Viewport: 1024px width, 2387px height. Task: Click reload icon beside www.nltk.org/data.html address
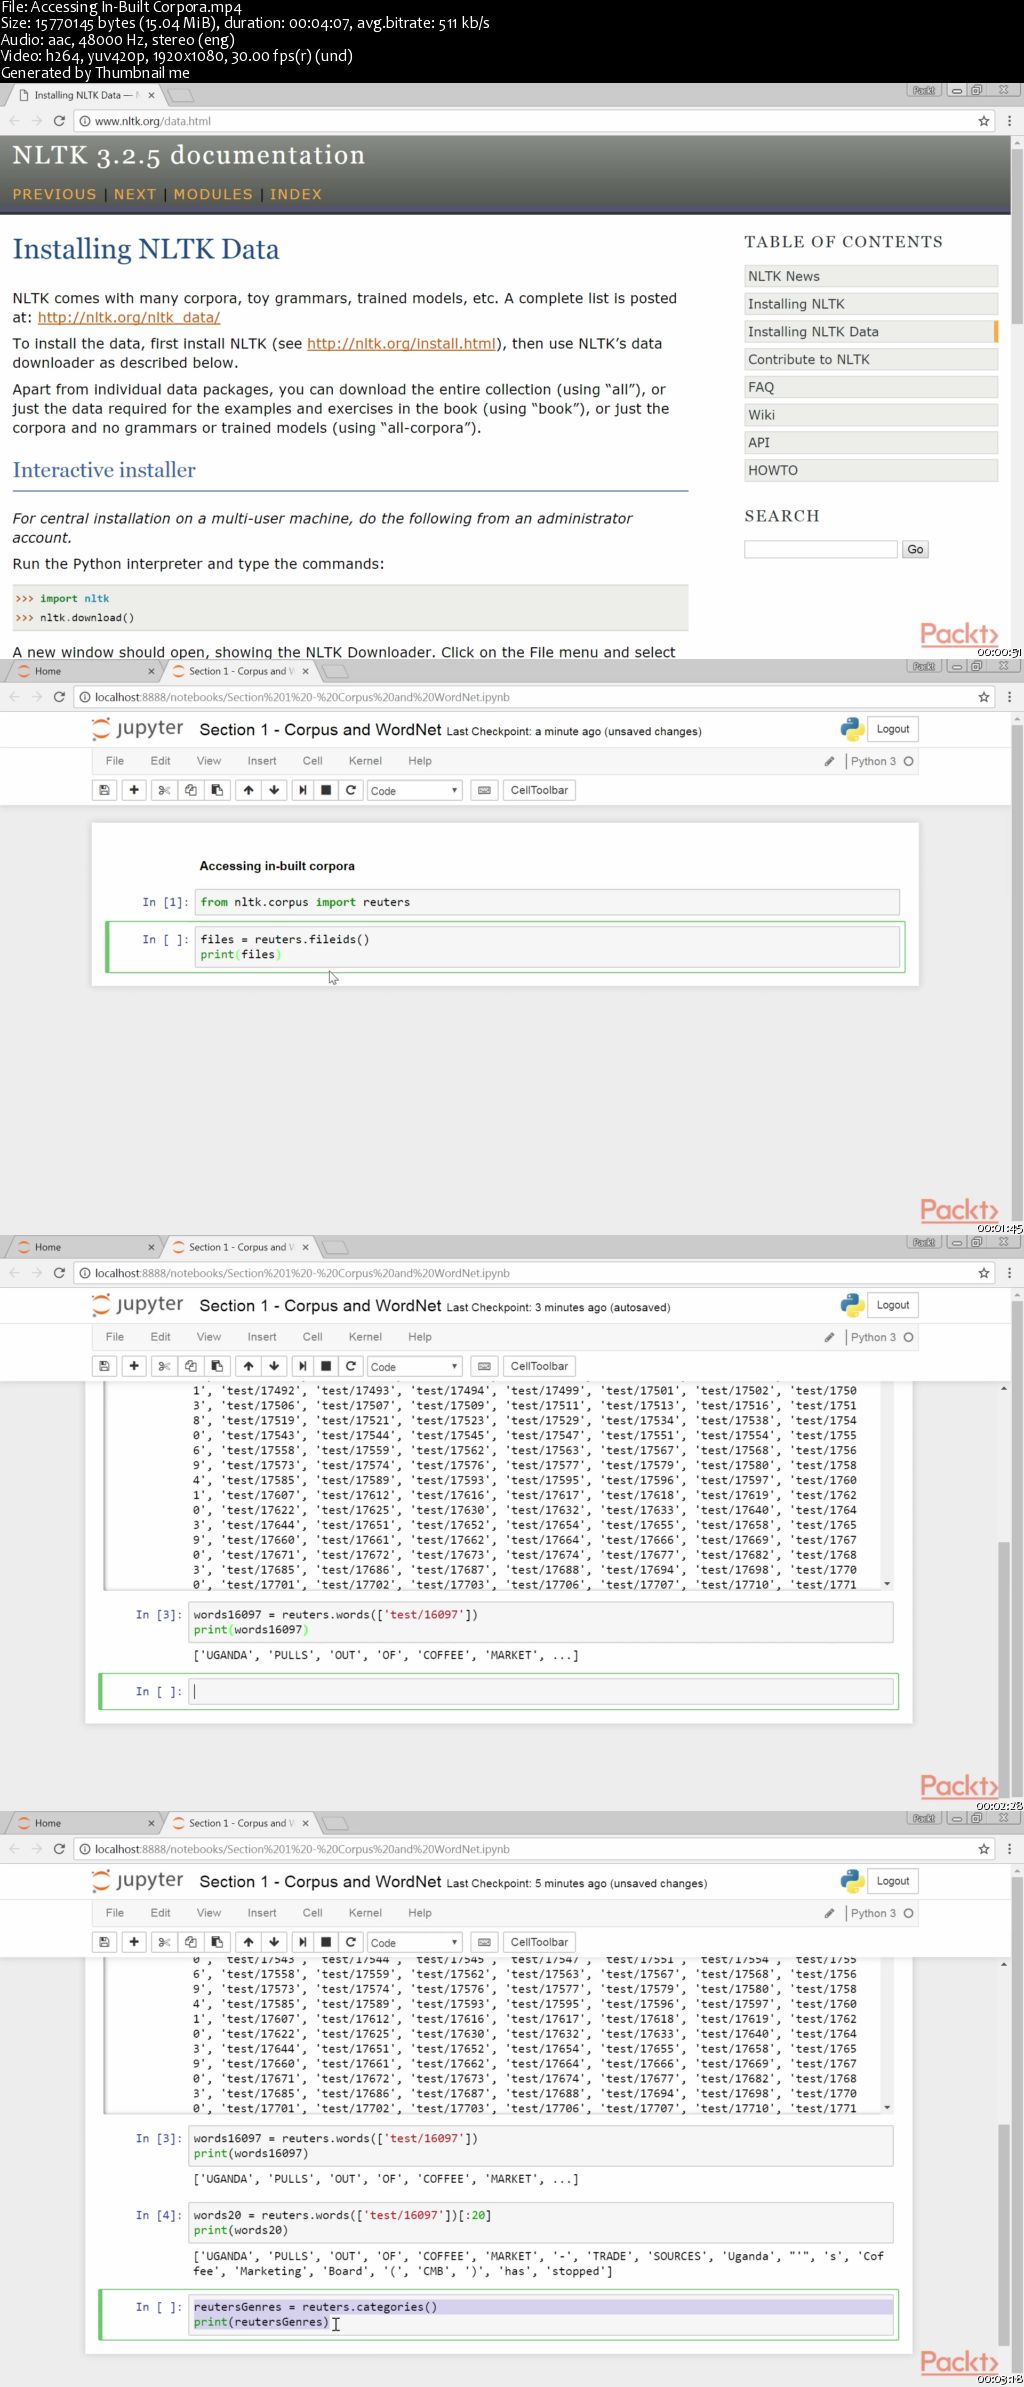[59, 121]
